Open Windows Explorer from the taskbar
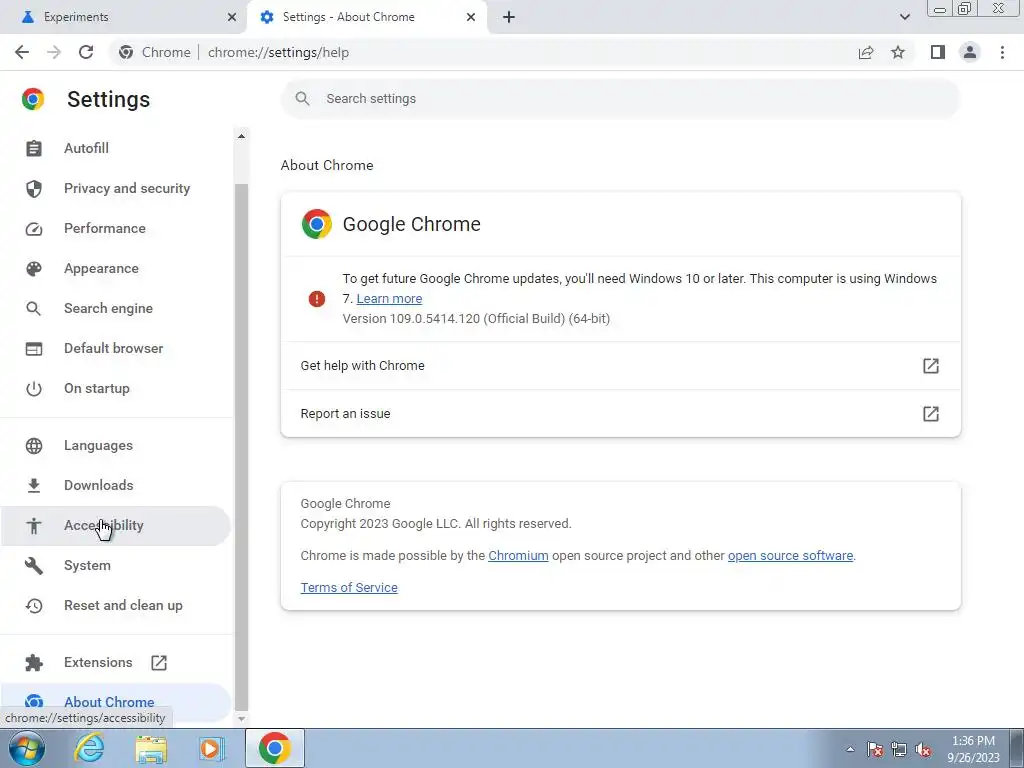This screenshot has width=1024, height=768. (151, 748)
